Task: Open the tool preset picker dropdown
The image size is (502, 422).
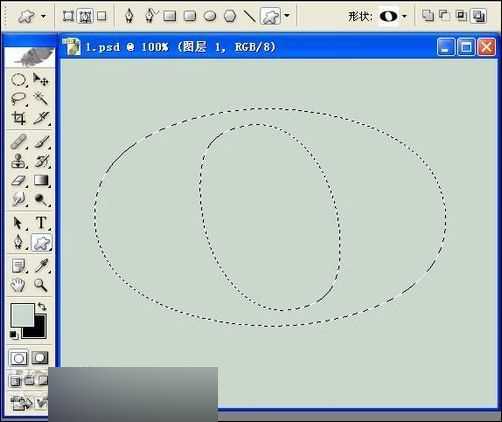Action: (43, 16)
